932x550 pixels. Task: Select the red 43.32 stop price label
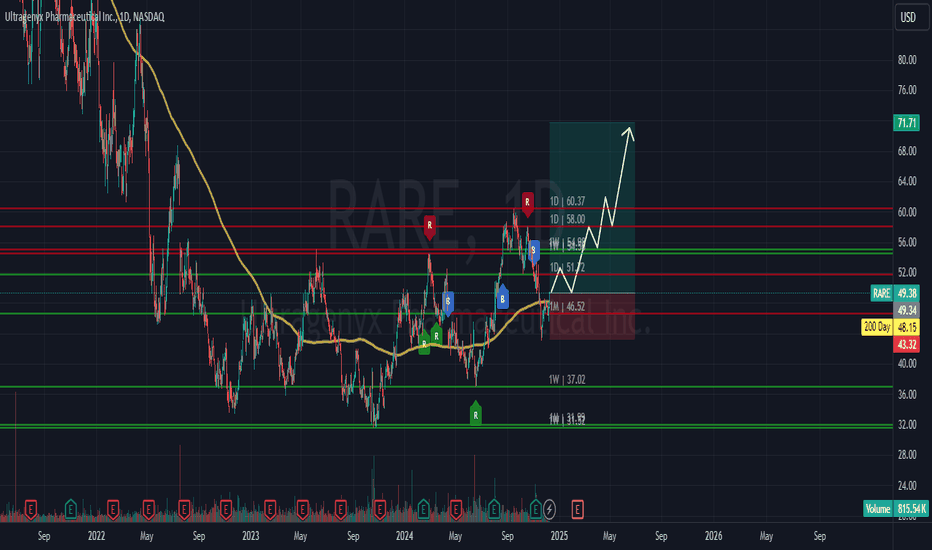point(906,344)
